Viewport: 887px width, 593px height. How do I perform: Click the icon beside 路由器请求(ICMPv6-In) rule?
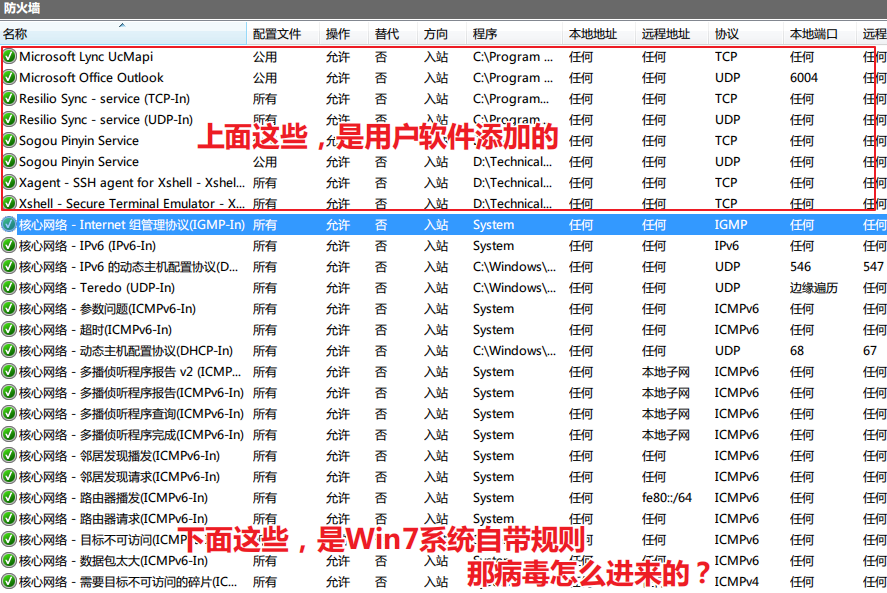click(8, 519)
